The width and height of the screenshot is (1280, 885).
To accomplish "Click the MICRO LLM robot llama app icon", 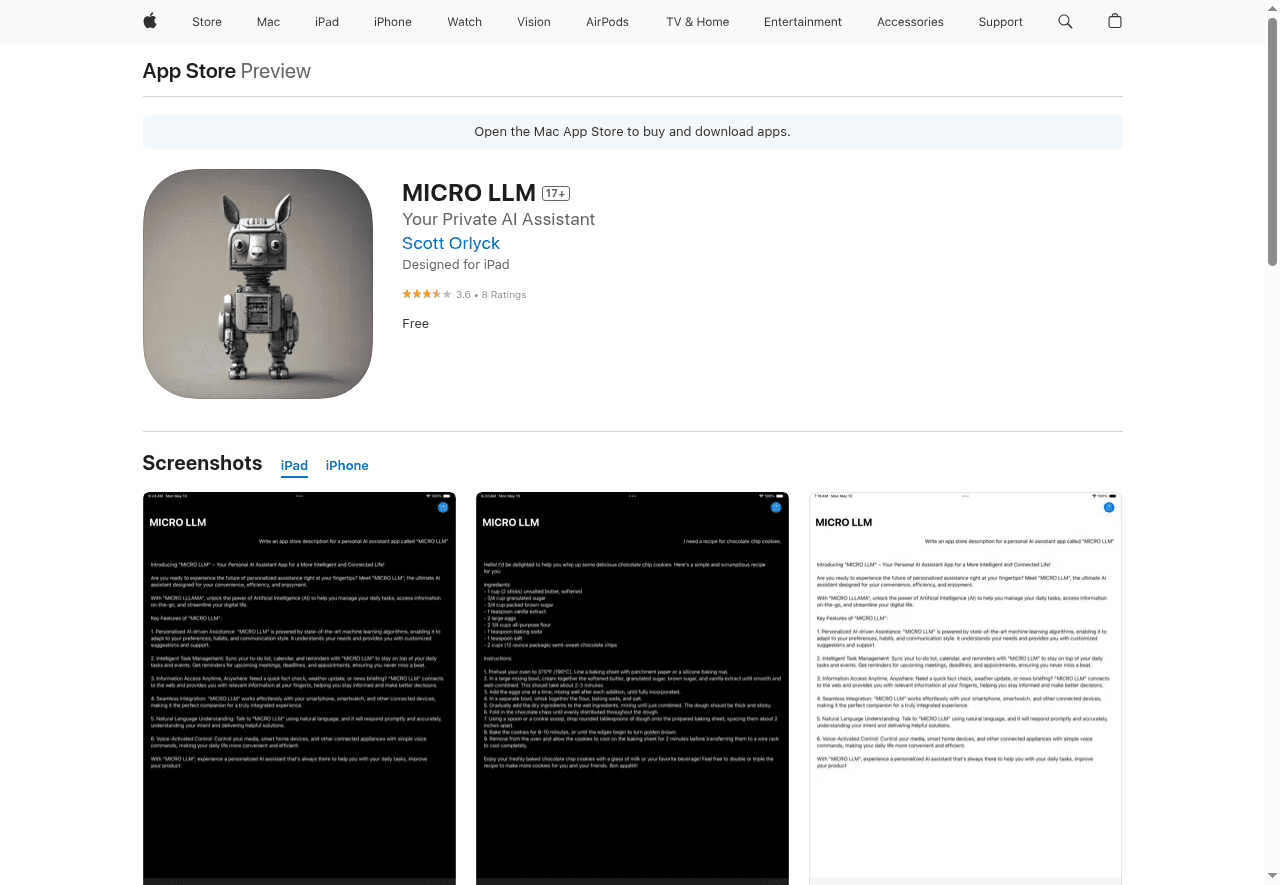I will (258, 284).
